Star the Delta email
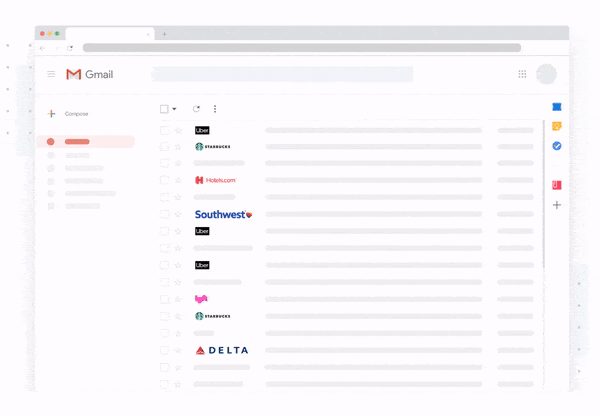 click(x=178, y=350)
